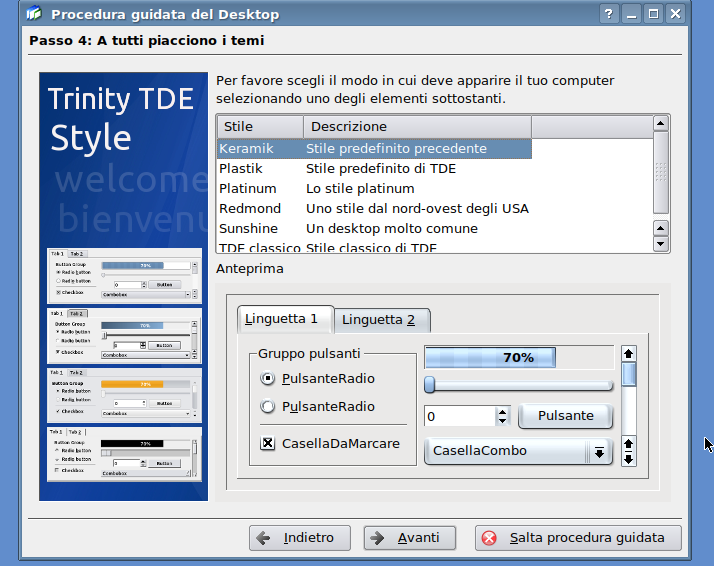Select the Platinum style row
The image size is (714, 566).
pyautogui.click(x=374, y=189)
